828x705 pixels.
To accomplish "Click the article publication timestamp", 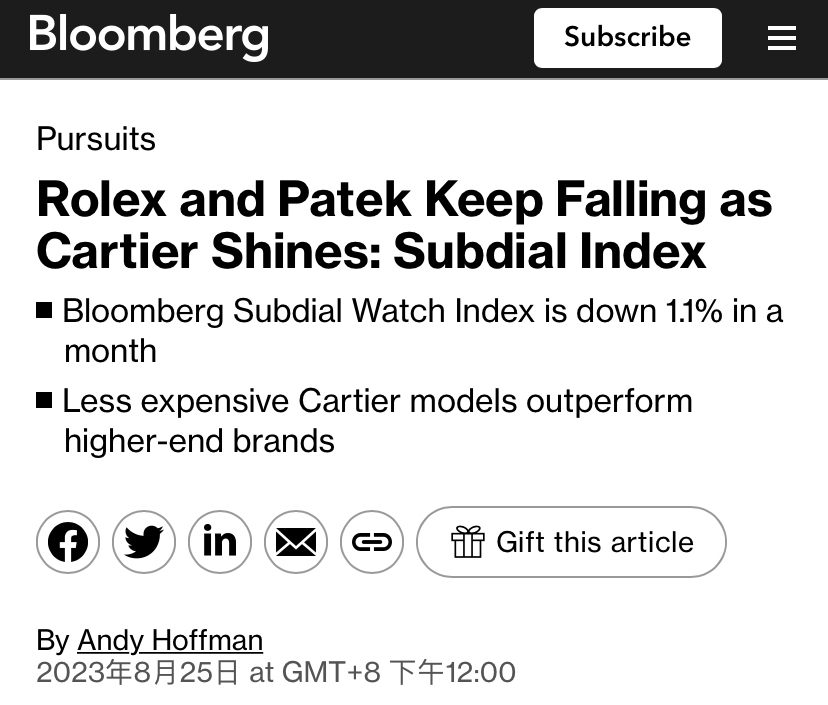I will [276, 672].
